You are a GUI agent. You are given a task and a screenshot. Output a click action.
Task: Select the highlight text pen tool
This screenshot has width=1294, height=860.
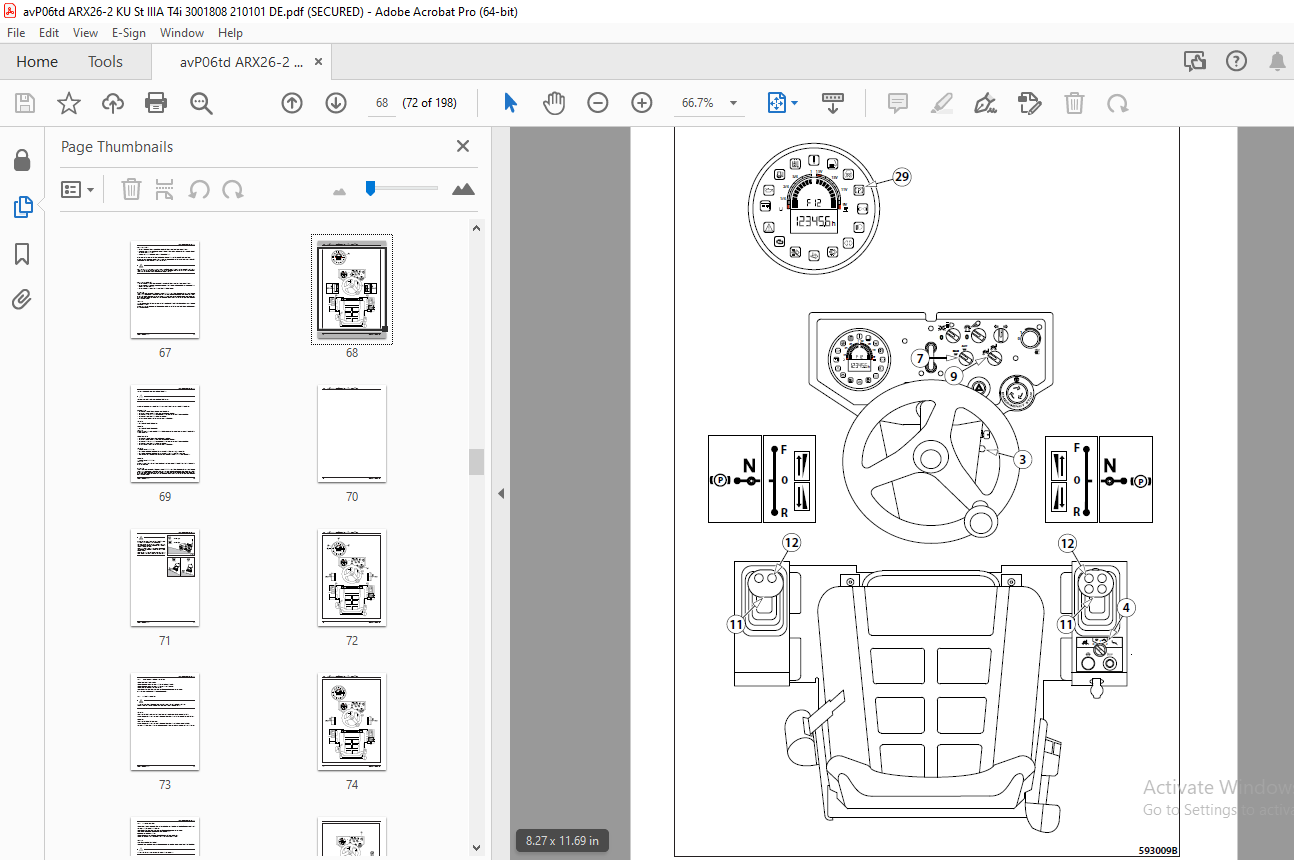[x=942, y=103]
